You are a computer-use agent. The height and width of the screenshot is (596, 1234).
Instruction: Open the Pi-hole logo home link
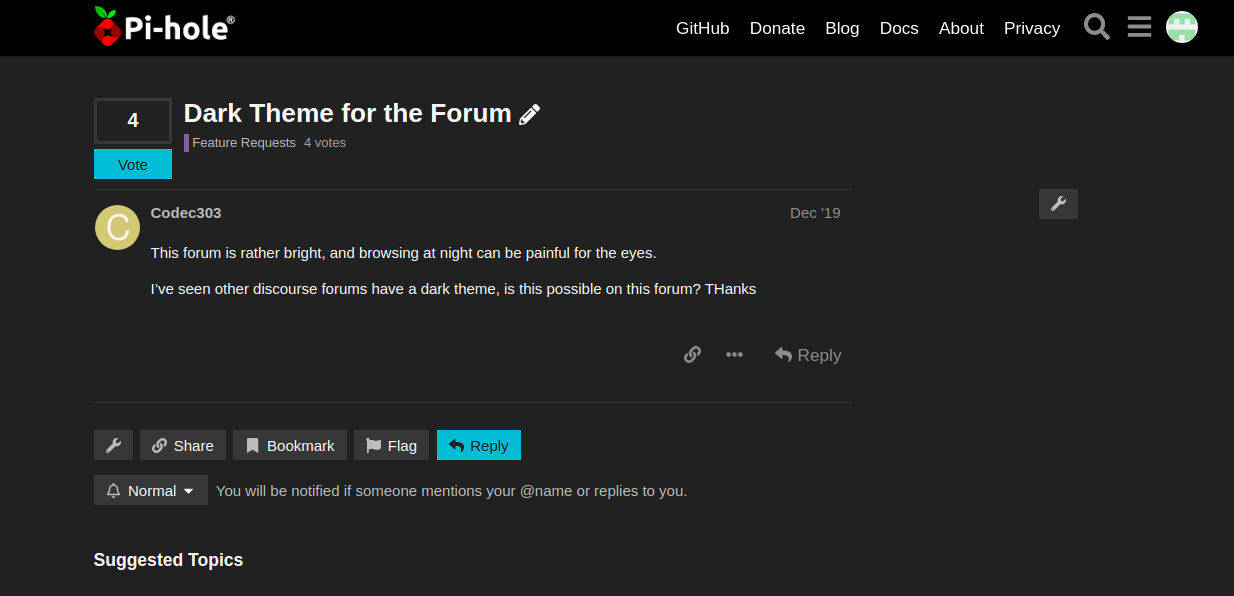[164, 27]
